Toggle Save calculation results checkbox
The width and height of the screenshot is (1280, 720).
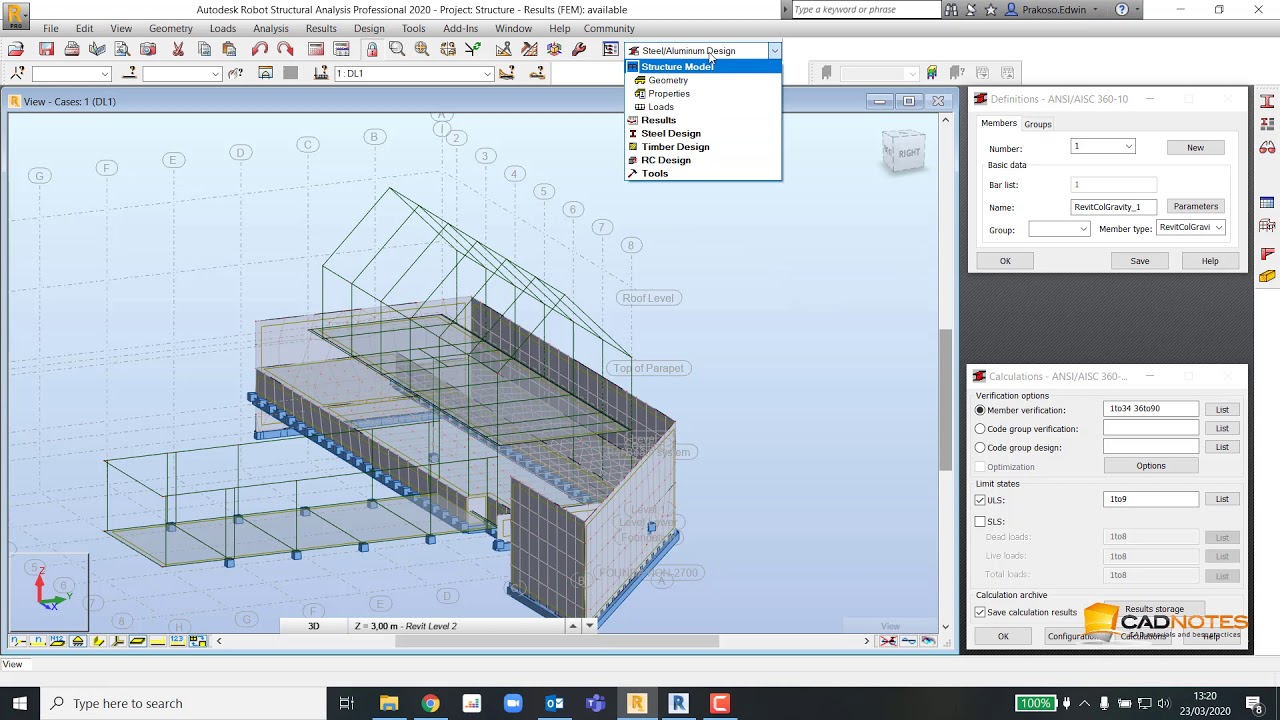tap(980, 612)
